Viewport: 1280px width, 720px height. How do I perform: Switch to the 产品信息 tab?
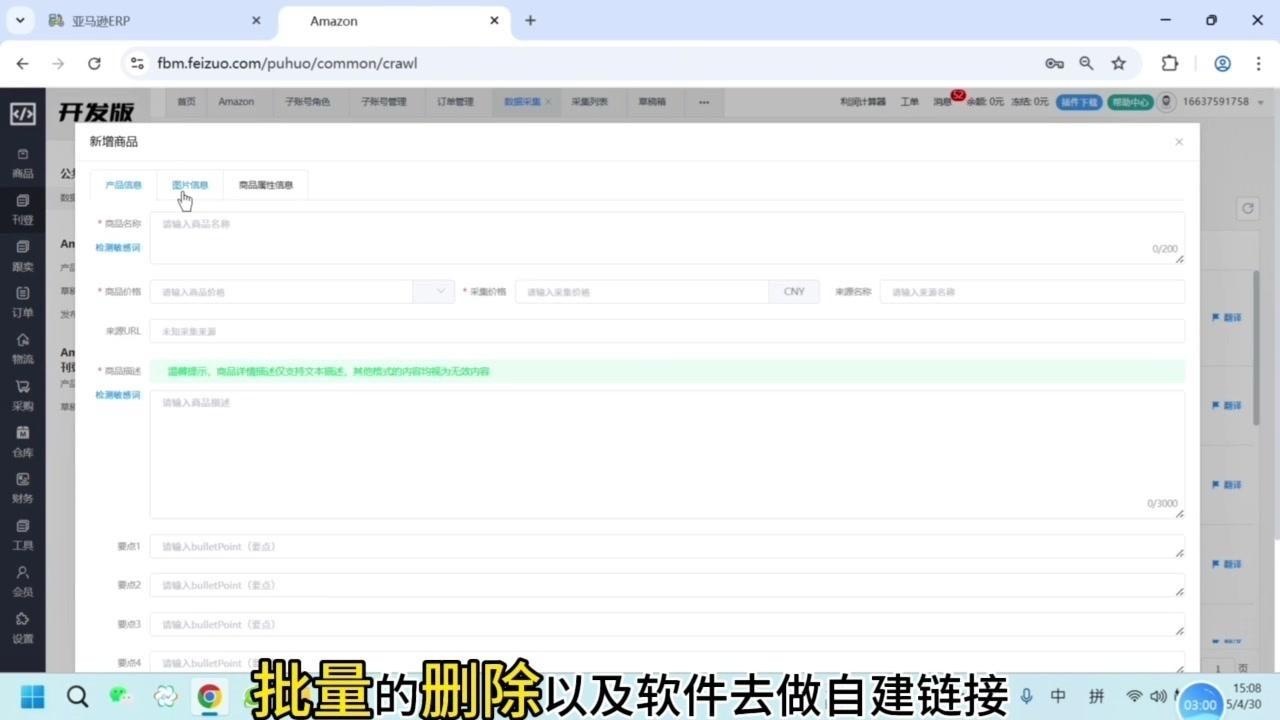tap(123, 185)
